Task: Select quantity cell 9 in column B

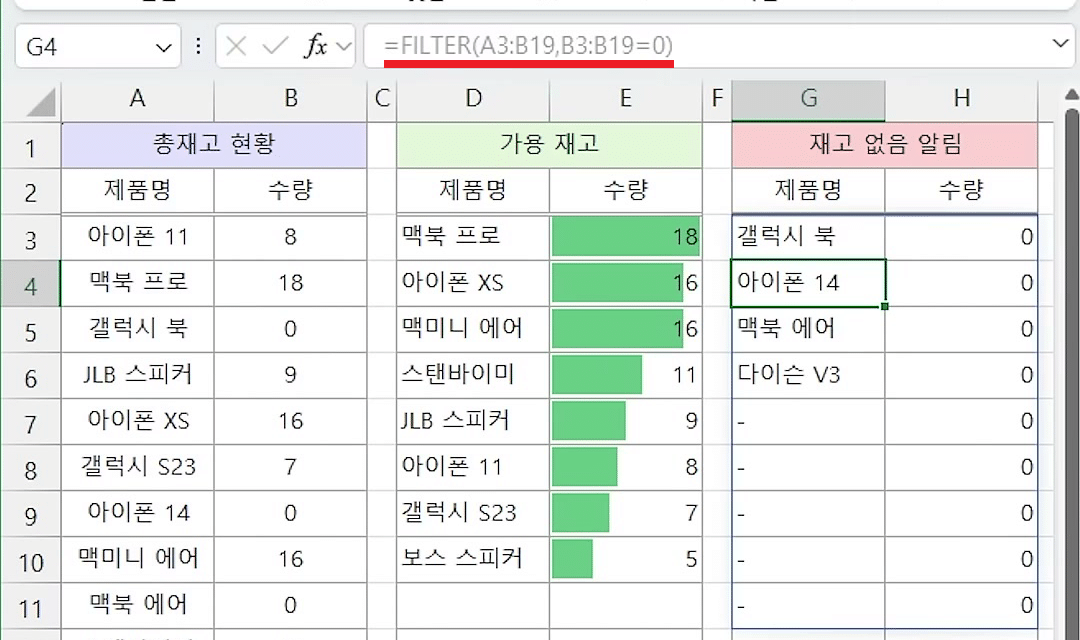Action: coord(291,375)
